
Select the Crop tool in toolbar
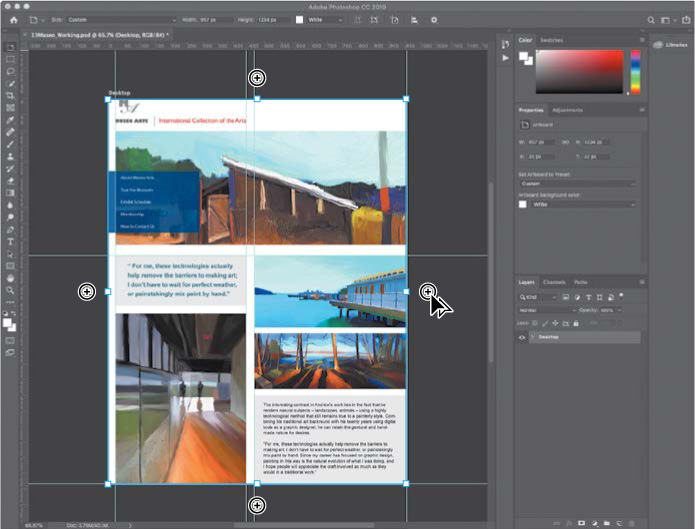[x=10, y=95]
